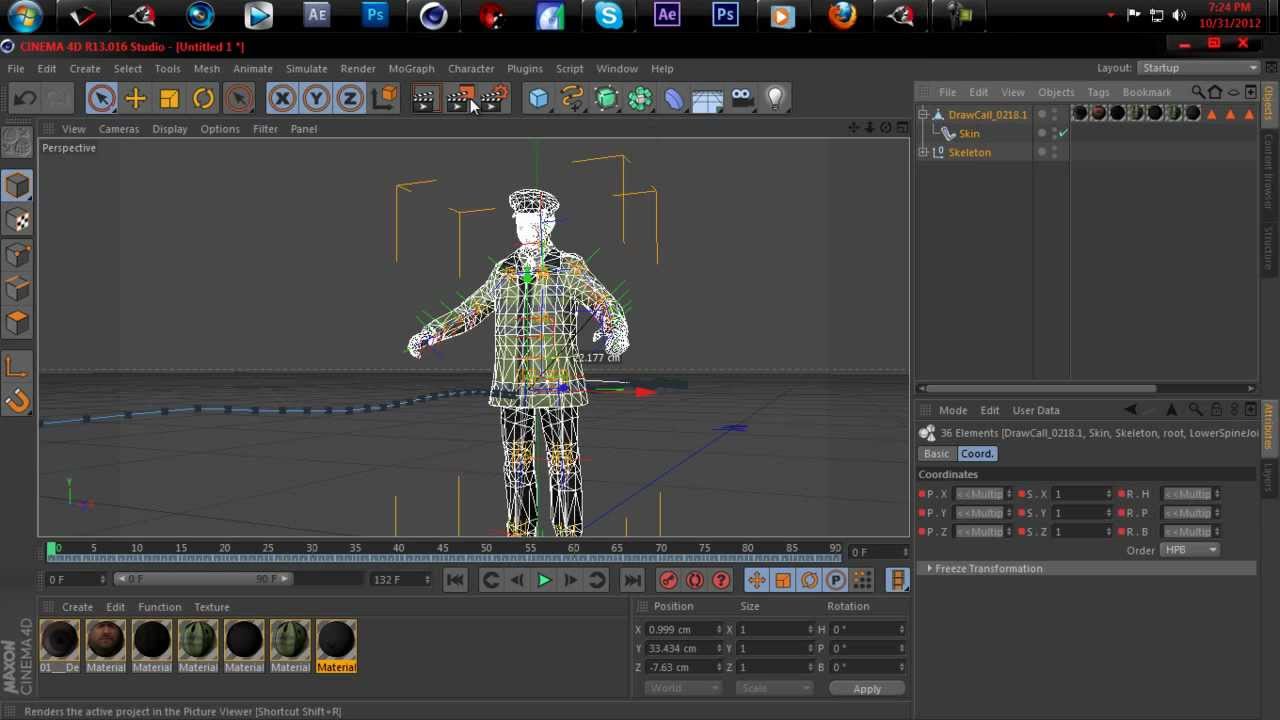Click the Apply button in coordinates panel

(866, 689)
